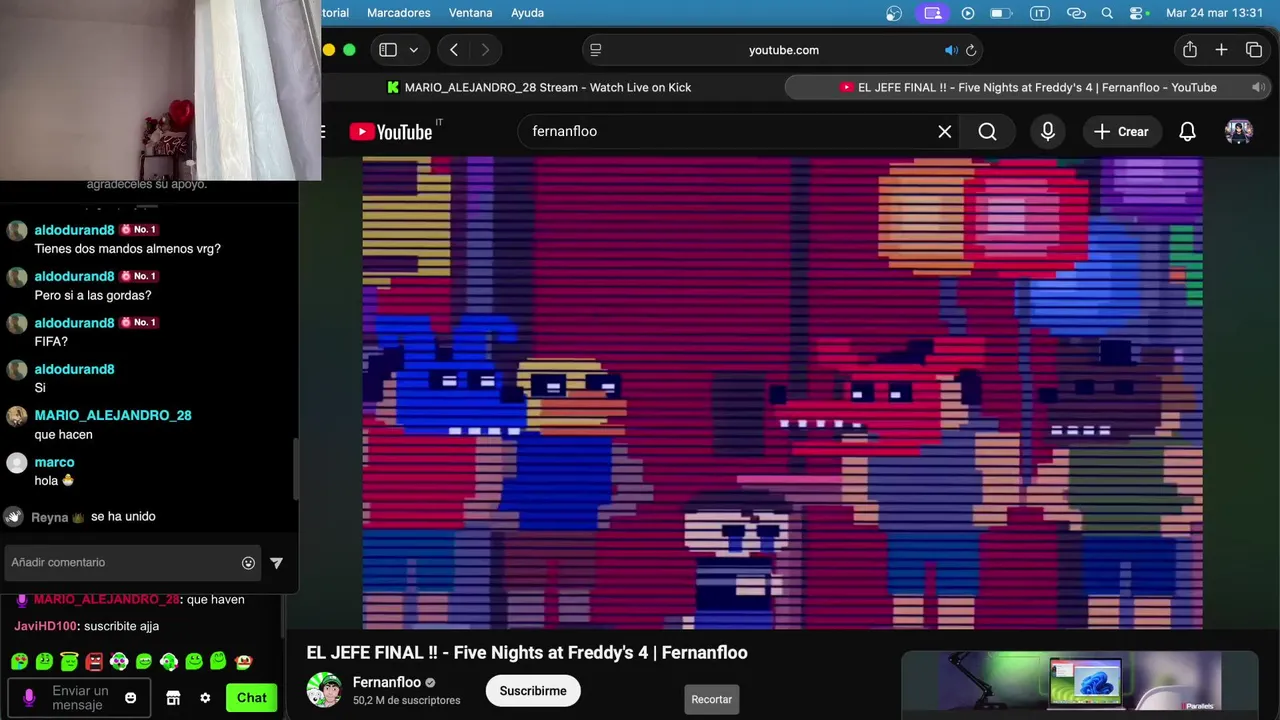Click the green Chat send button
The width and height of the screenshot is (1280, 720).
pos(252,698)
